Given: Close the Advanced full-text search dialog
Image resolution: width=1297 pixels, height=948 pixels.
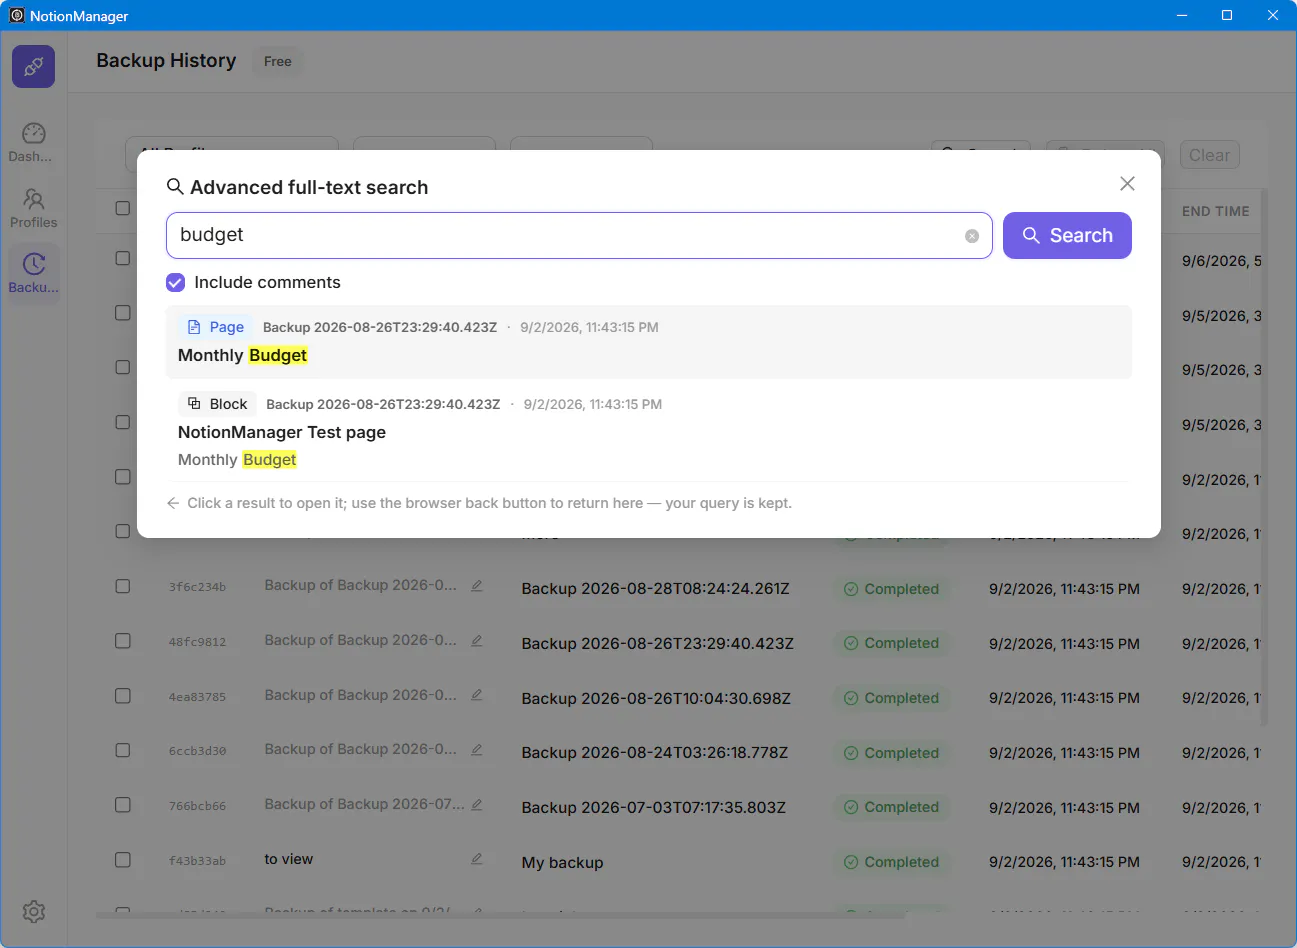Looking at the screenshot, I should (1127, 184).
